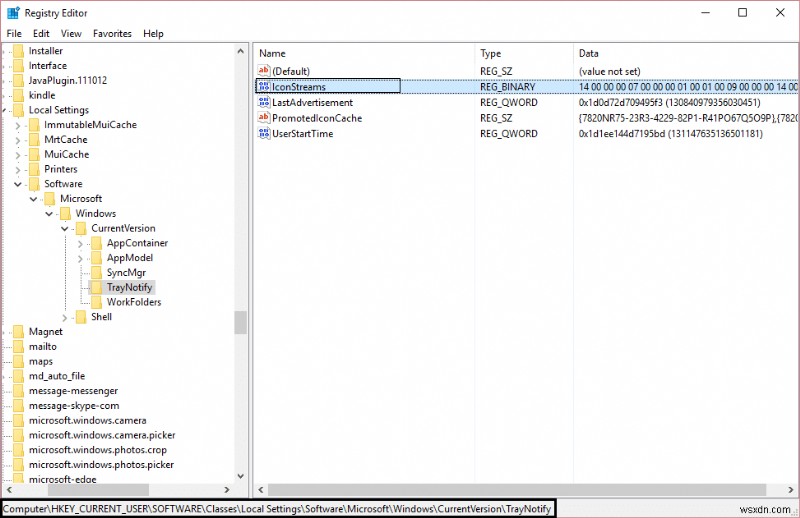Select the microsoft.windows.camera.picker key
The height and width of the screenshot is (518, 800).
pyautogui.click(x=102, y=435)
